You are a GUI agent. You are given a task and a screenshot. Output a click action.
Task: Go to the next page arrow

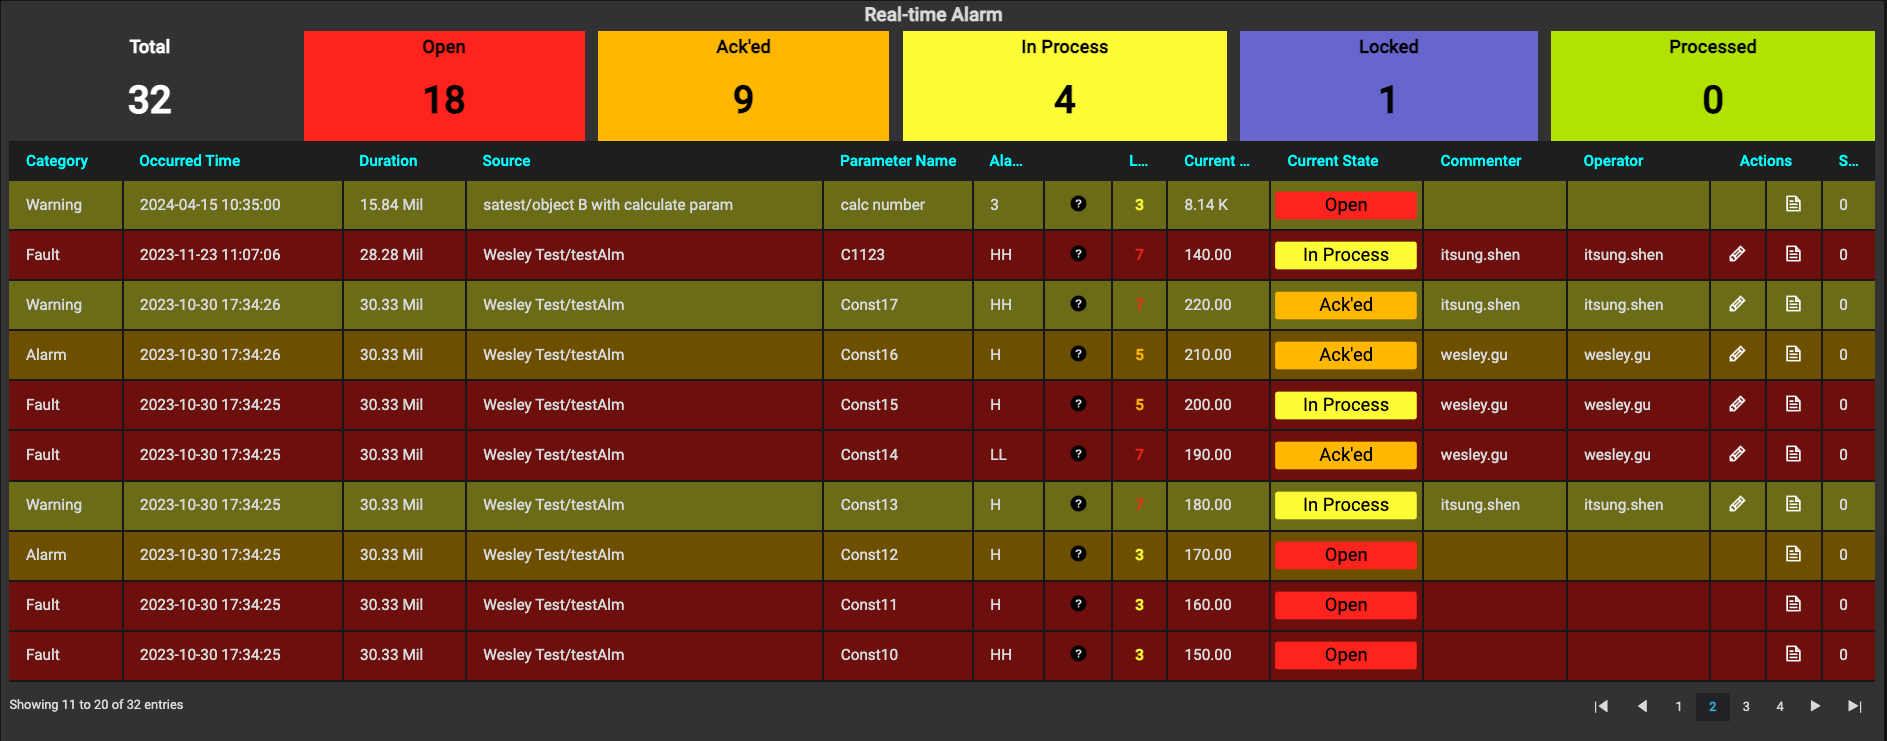(x=1815, y=706)
